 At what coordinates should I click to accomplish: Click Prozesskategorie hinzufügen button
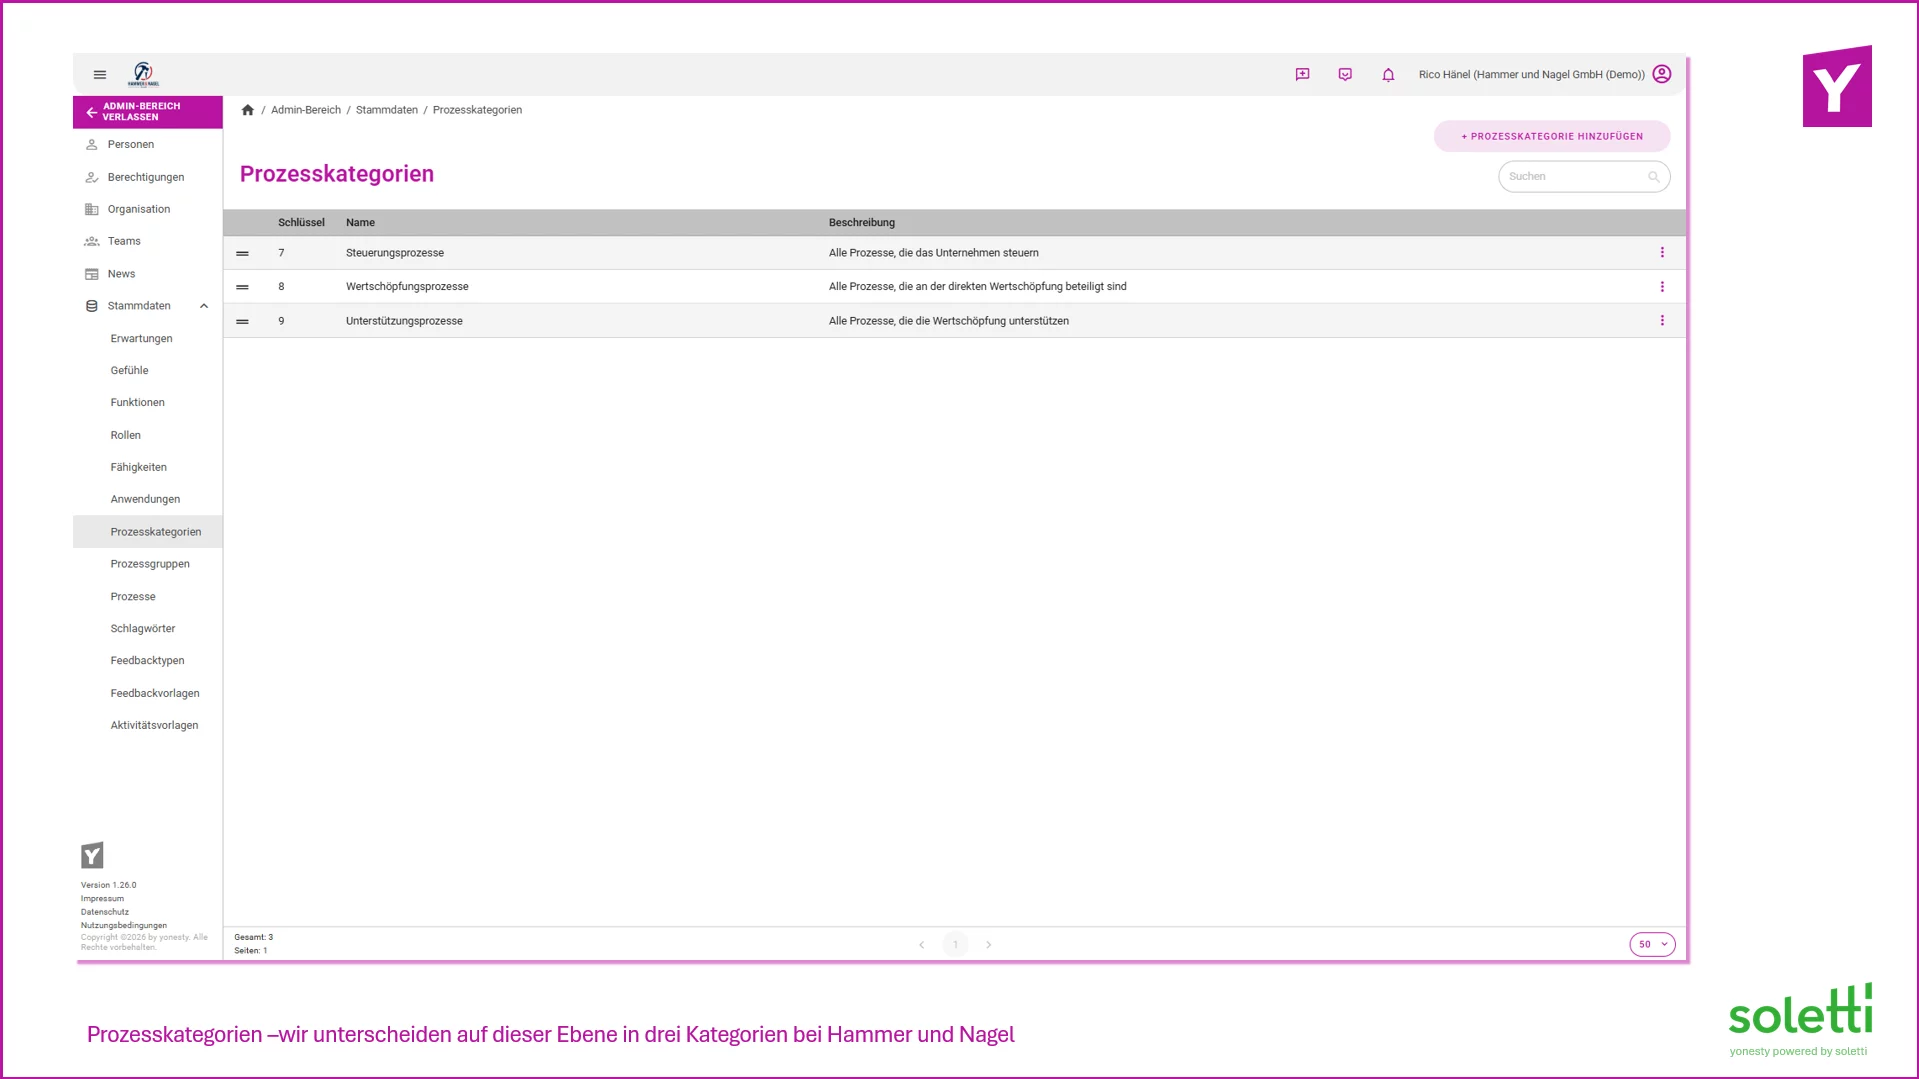[1551, 136]
